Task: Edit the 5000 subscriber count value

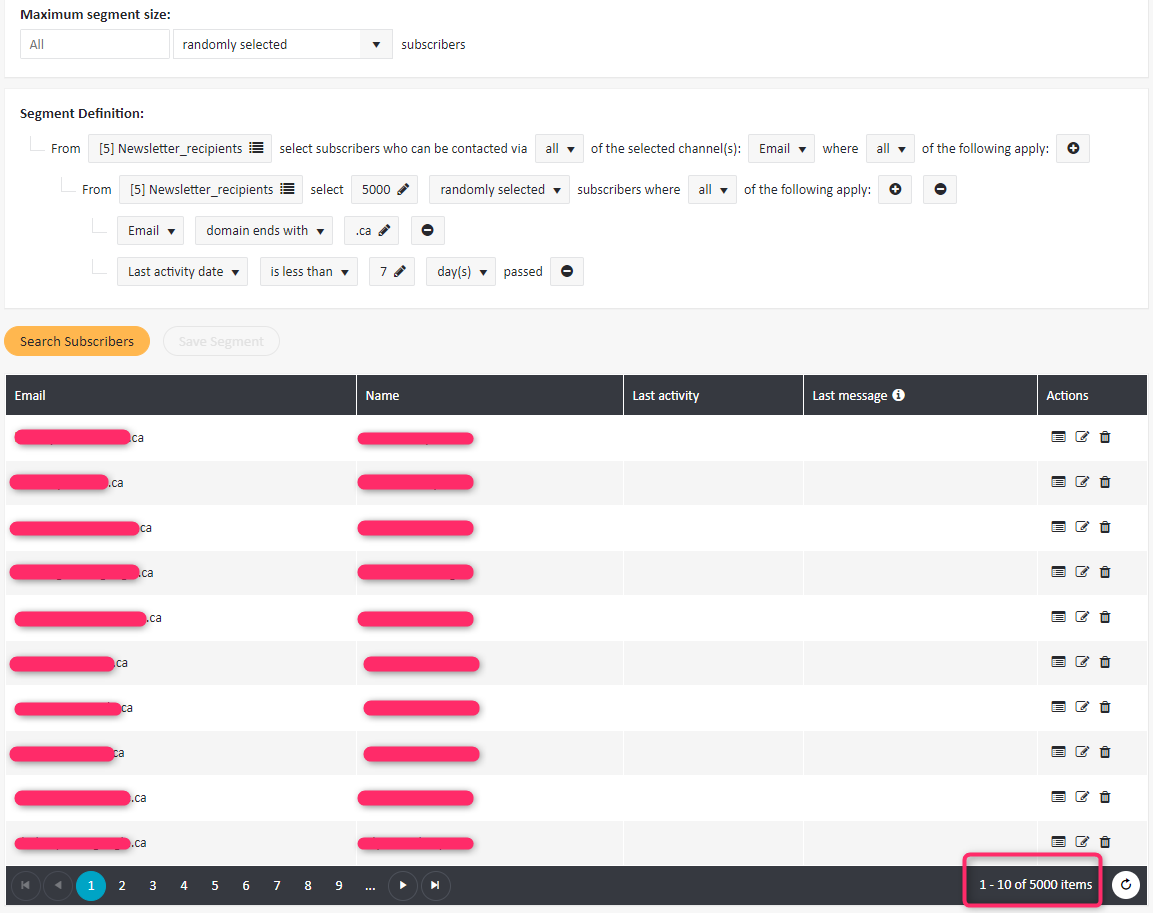Action: 384,189
